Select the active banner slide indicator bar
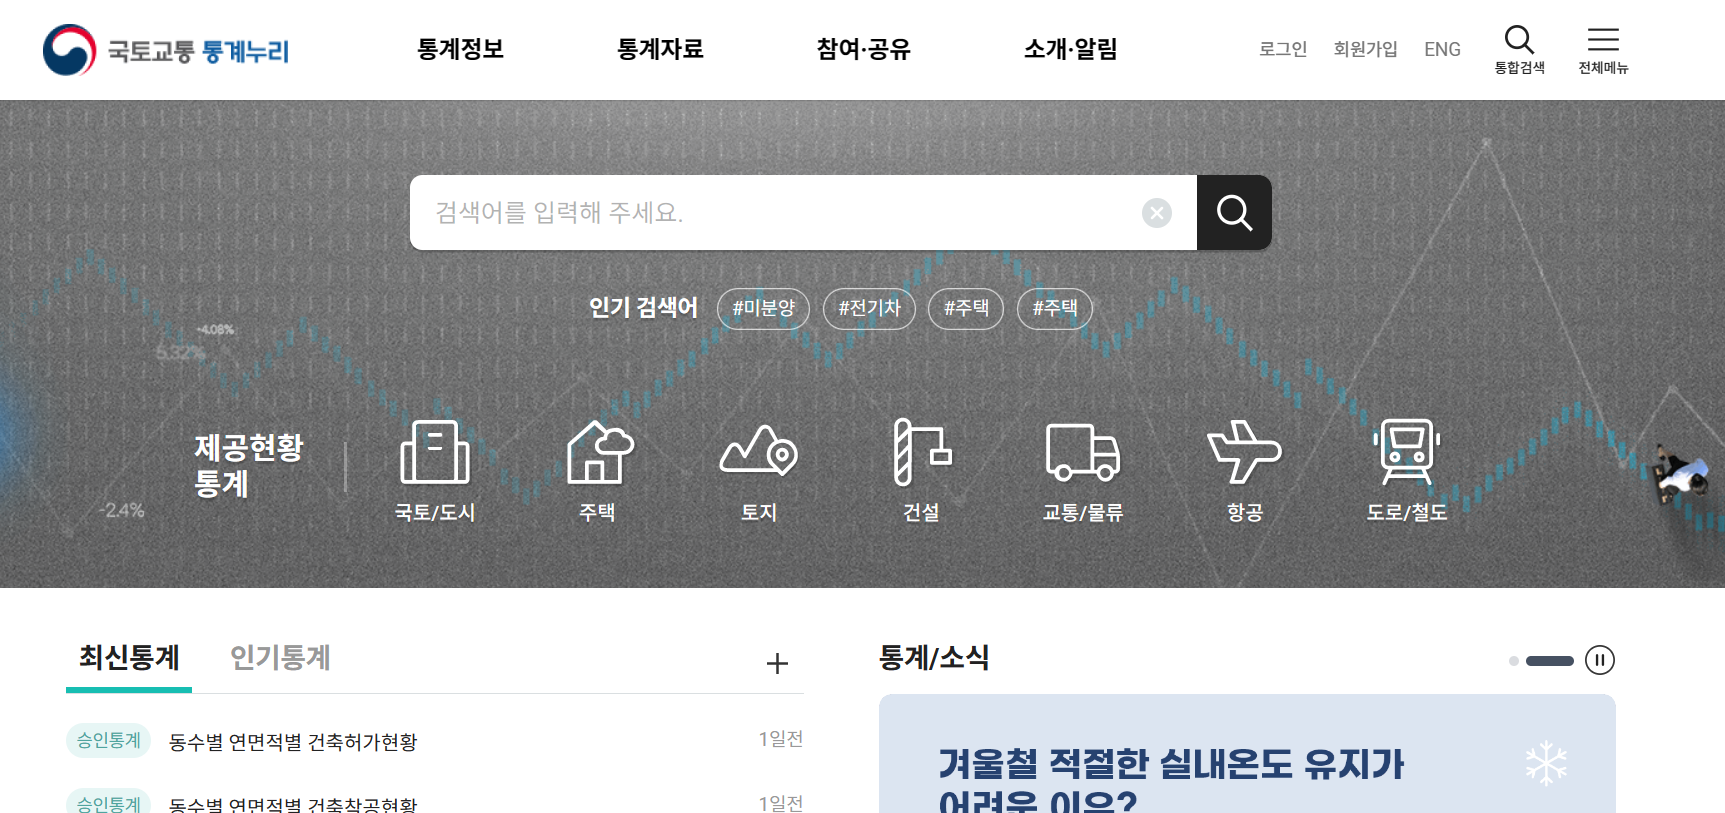 (x=1550, y=661)
